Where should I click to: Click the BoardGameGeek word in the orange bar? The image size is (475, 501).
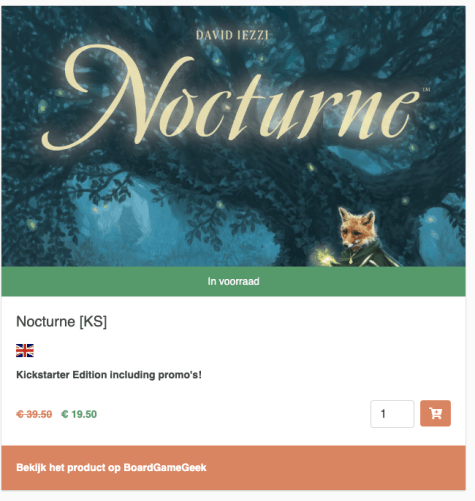click(x=165, y=467)
